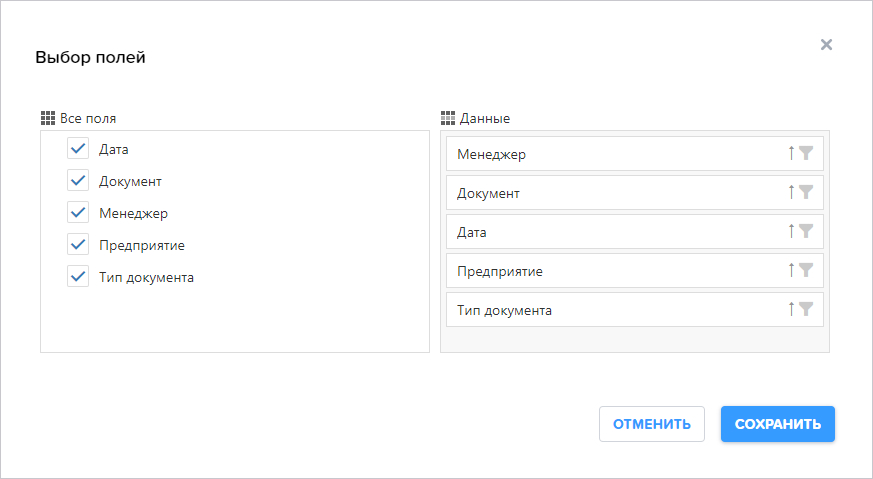Screen dimensions: 873x479
Task: Open filter funnel for Предприятие row
Action: pyautogui.click(x=806, y=270)
